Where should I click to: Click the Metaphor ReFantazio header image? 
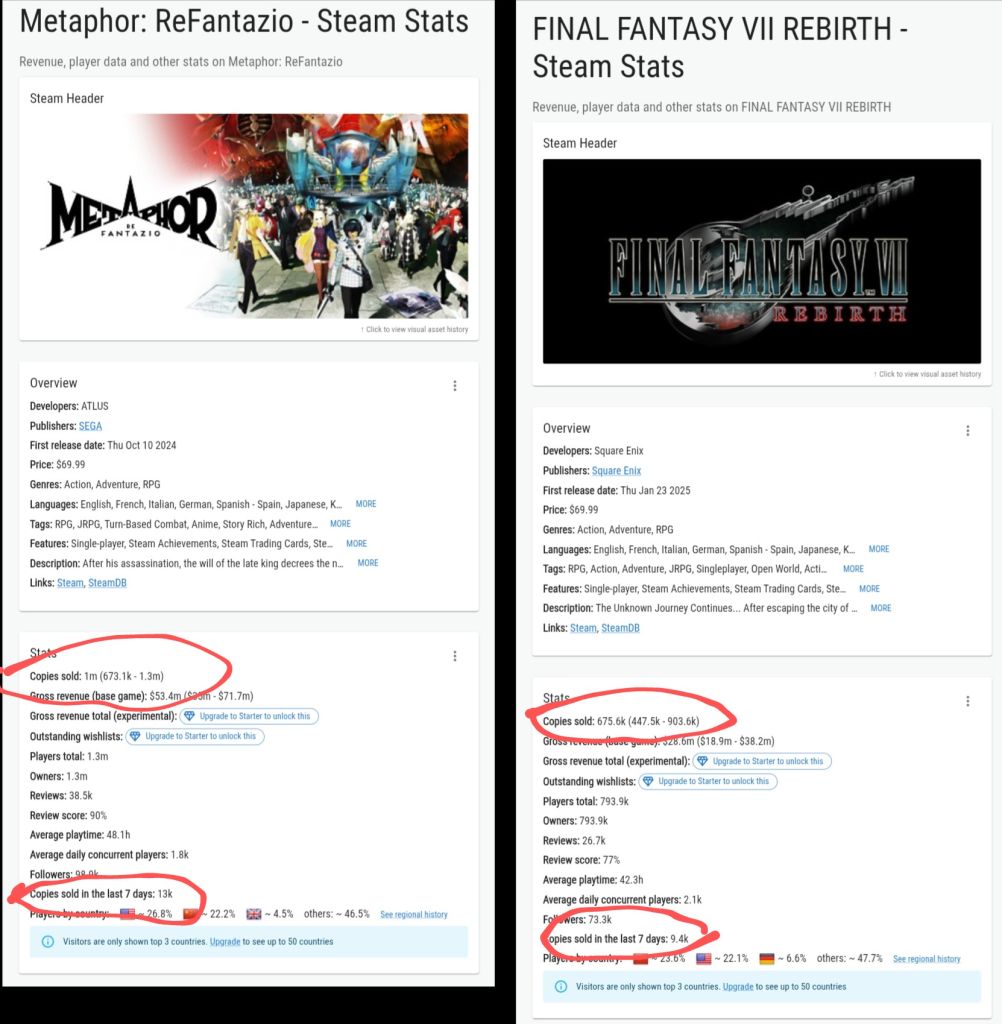(x=249, y=216)
